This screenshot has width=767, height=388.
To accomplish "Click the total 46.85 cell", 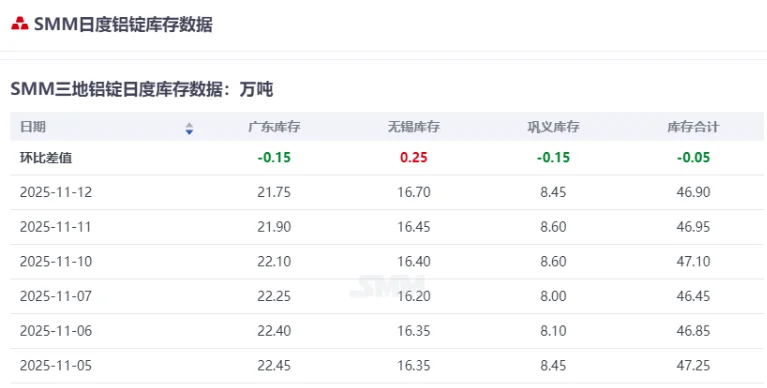I will pyautogui.click(x=693, y=331).
